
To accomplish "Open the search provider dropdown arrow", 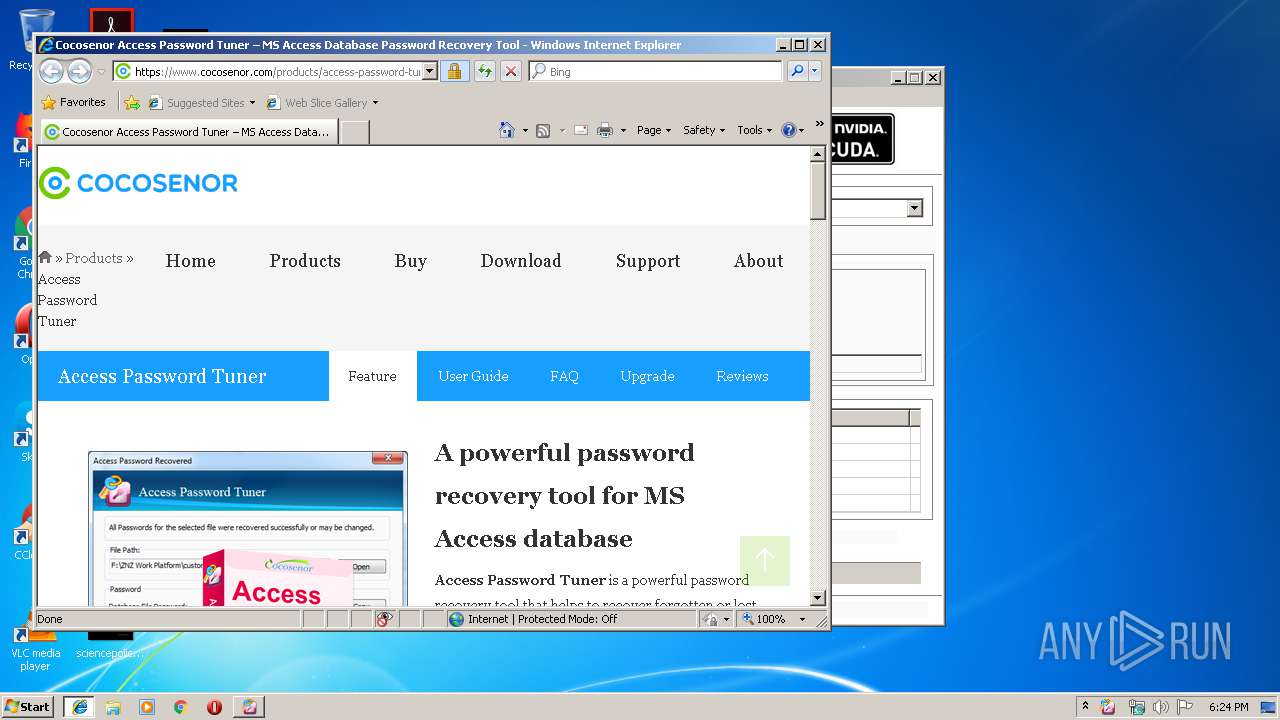I will [x=815, y=71].
